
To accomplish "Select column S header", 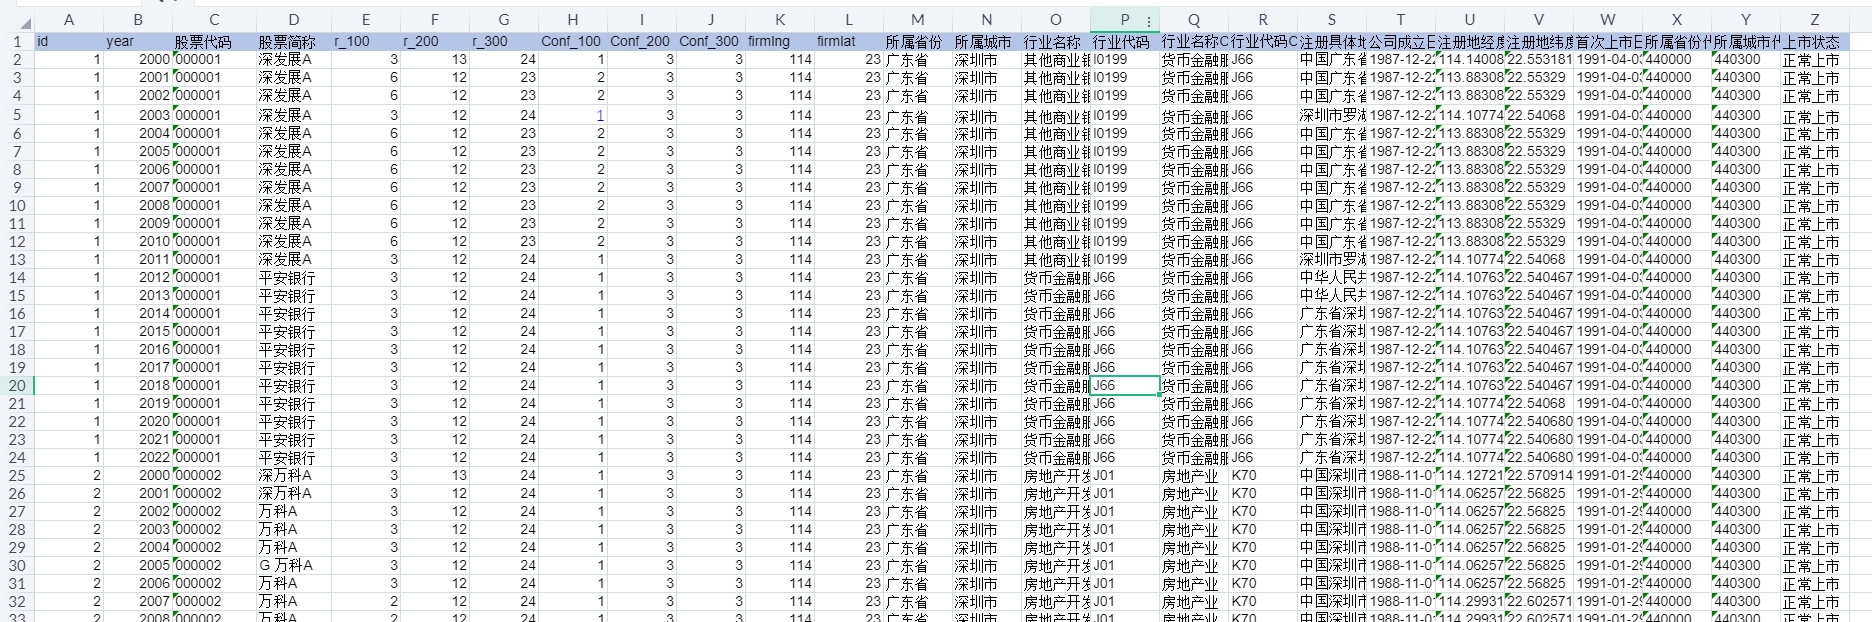I will coord(1332,20).
